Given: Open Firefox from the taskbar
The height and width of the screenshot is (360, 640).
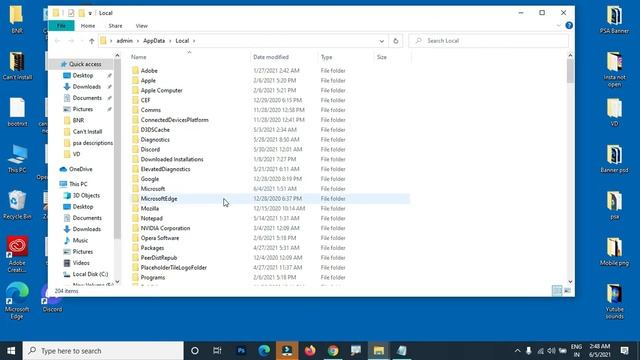Looking at the screenshot, I should [x=310, y=351].
